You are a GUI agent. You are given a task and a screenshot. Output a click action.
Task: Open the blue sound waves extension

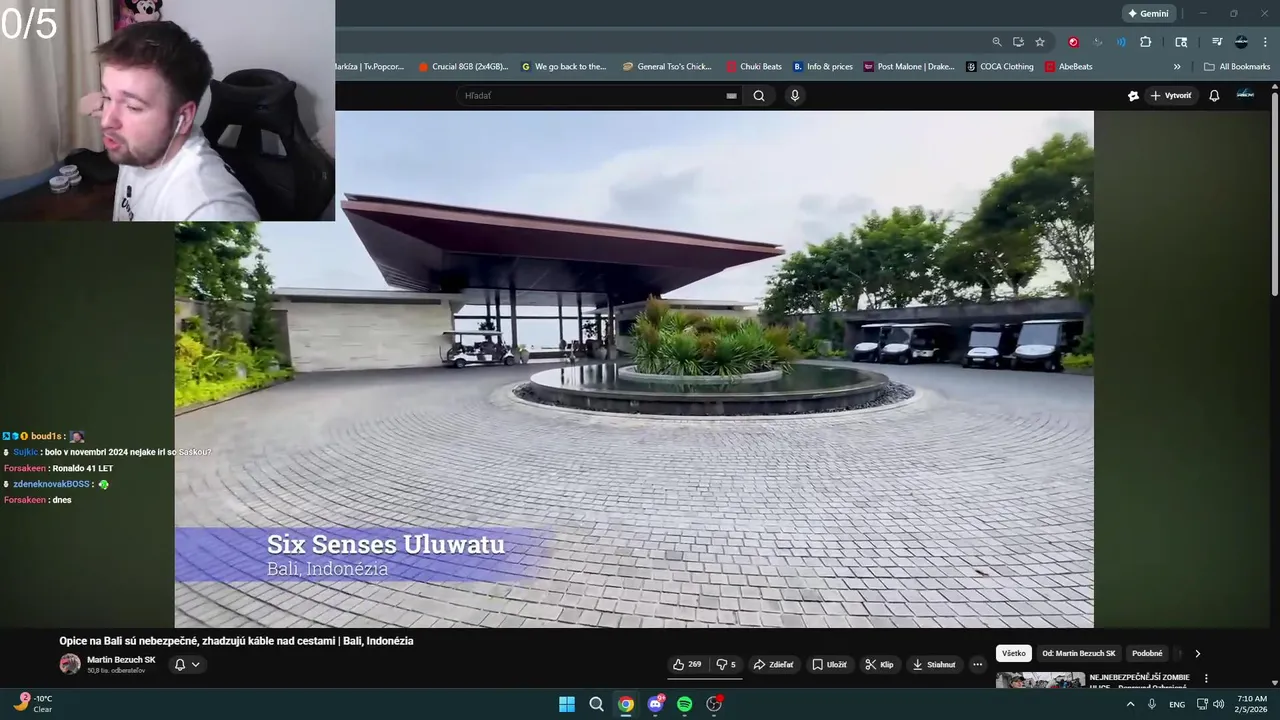pos(1121,42)
